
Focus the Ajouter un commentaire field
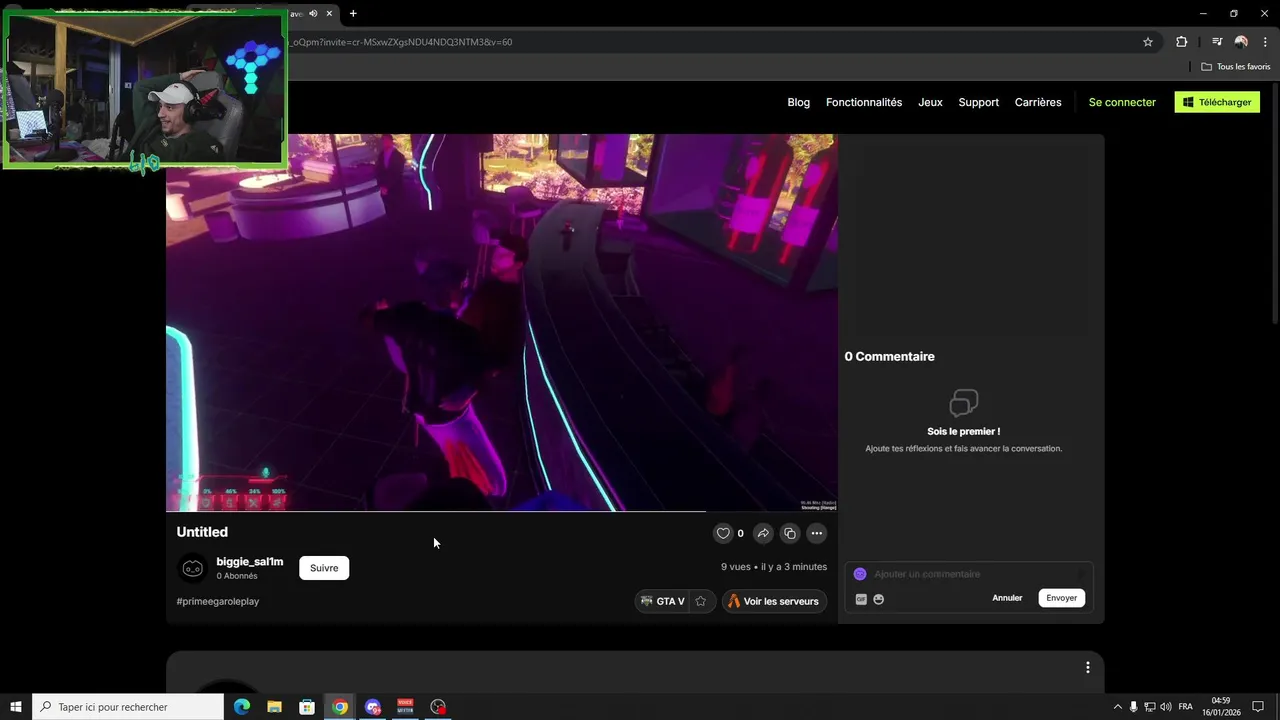tap(970, 574)
